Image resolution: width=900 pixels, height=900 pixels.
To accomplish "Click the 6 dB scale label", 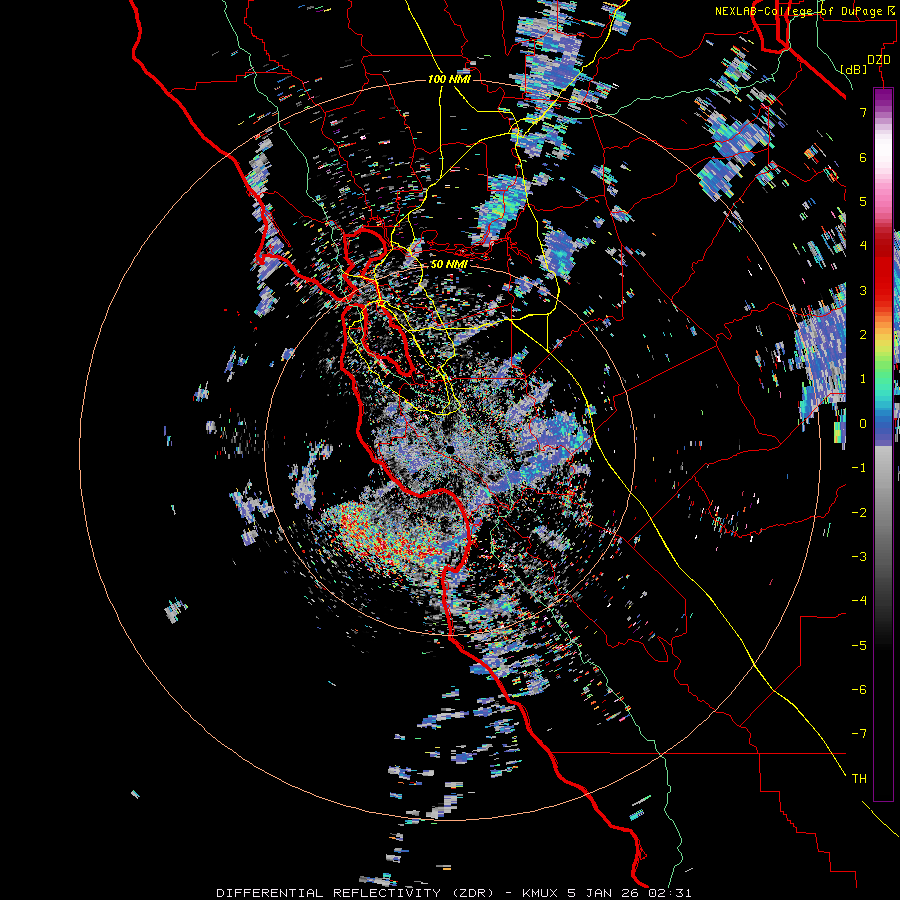I will coord(863,157).
